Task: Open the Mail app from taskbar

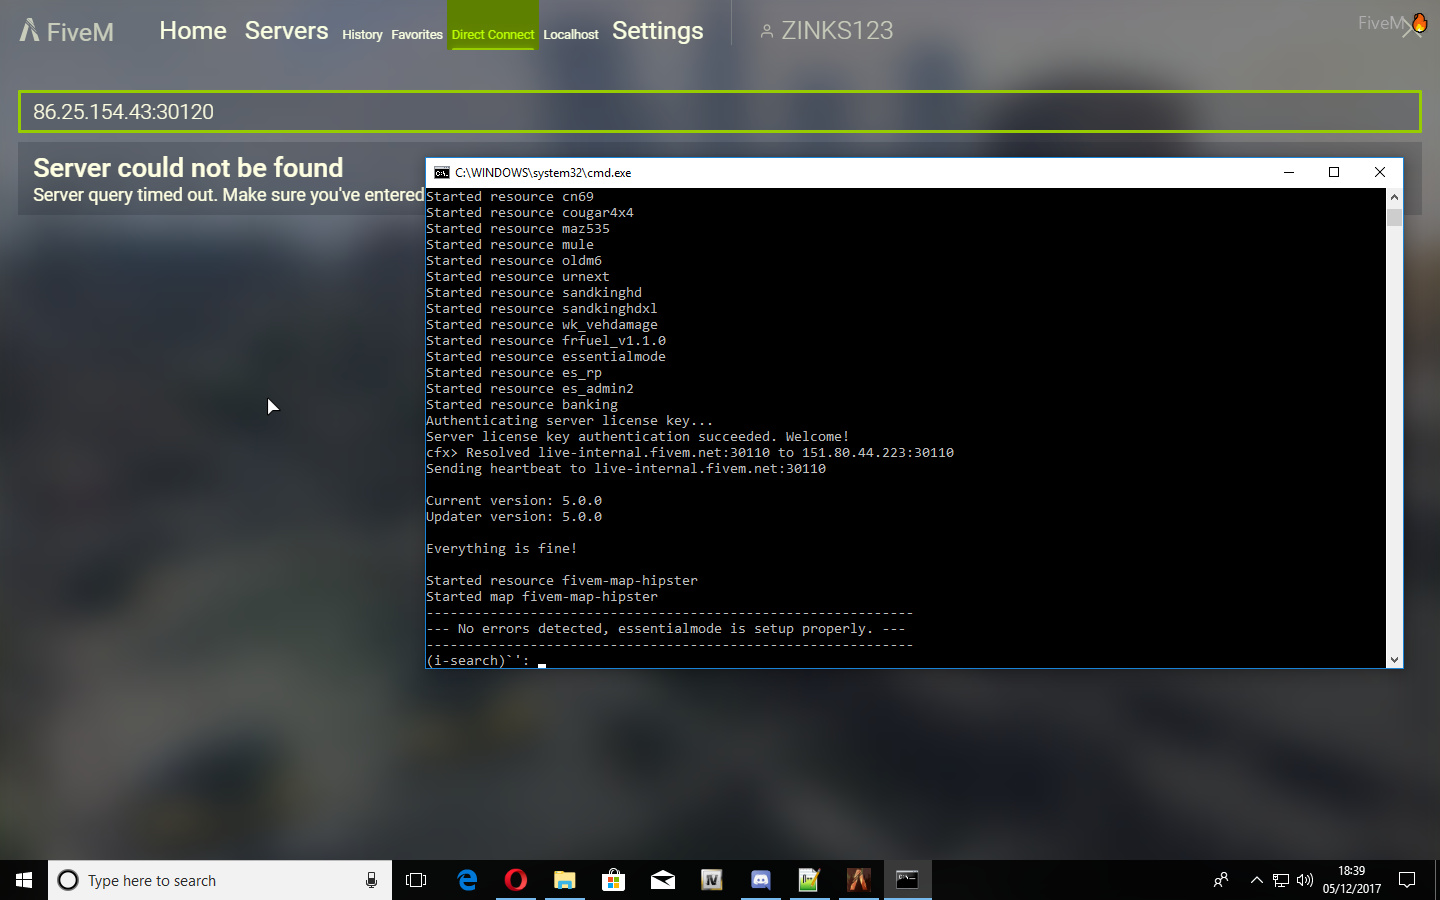Action: pyautogui.click(x=662, y=880)
